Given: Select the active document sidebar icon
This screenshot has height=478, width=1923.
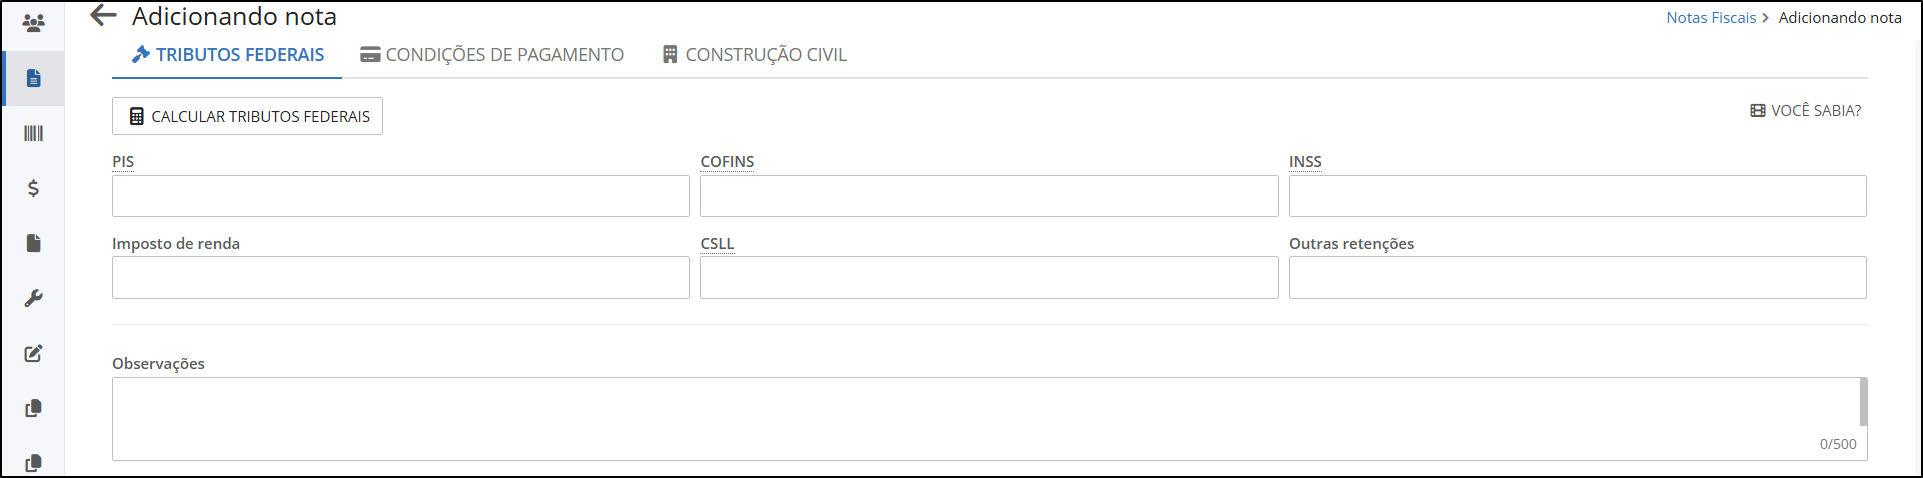Looking at the screenshot, I should [33, 78].
